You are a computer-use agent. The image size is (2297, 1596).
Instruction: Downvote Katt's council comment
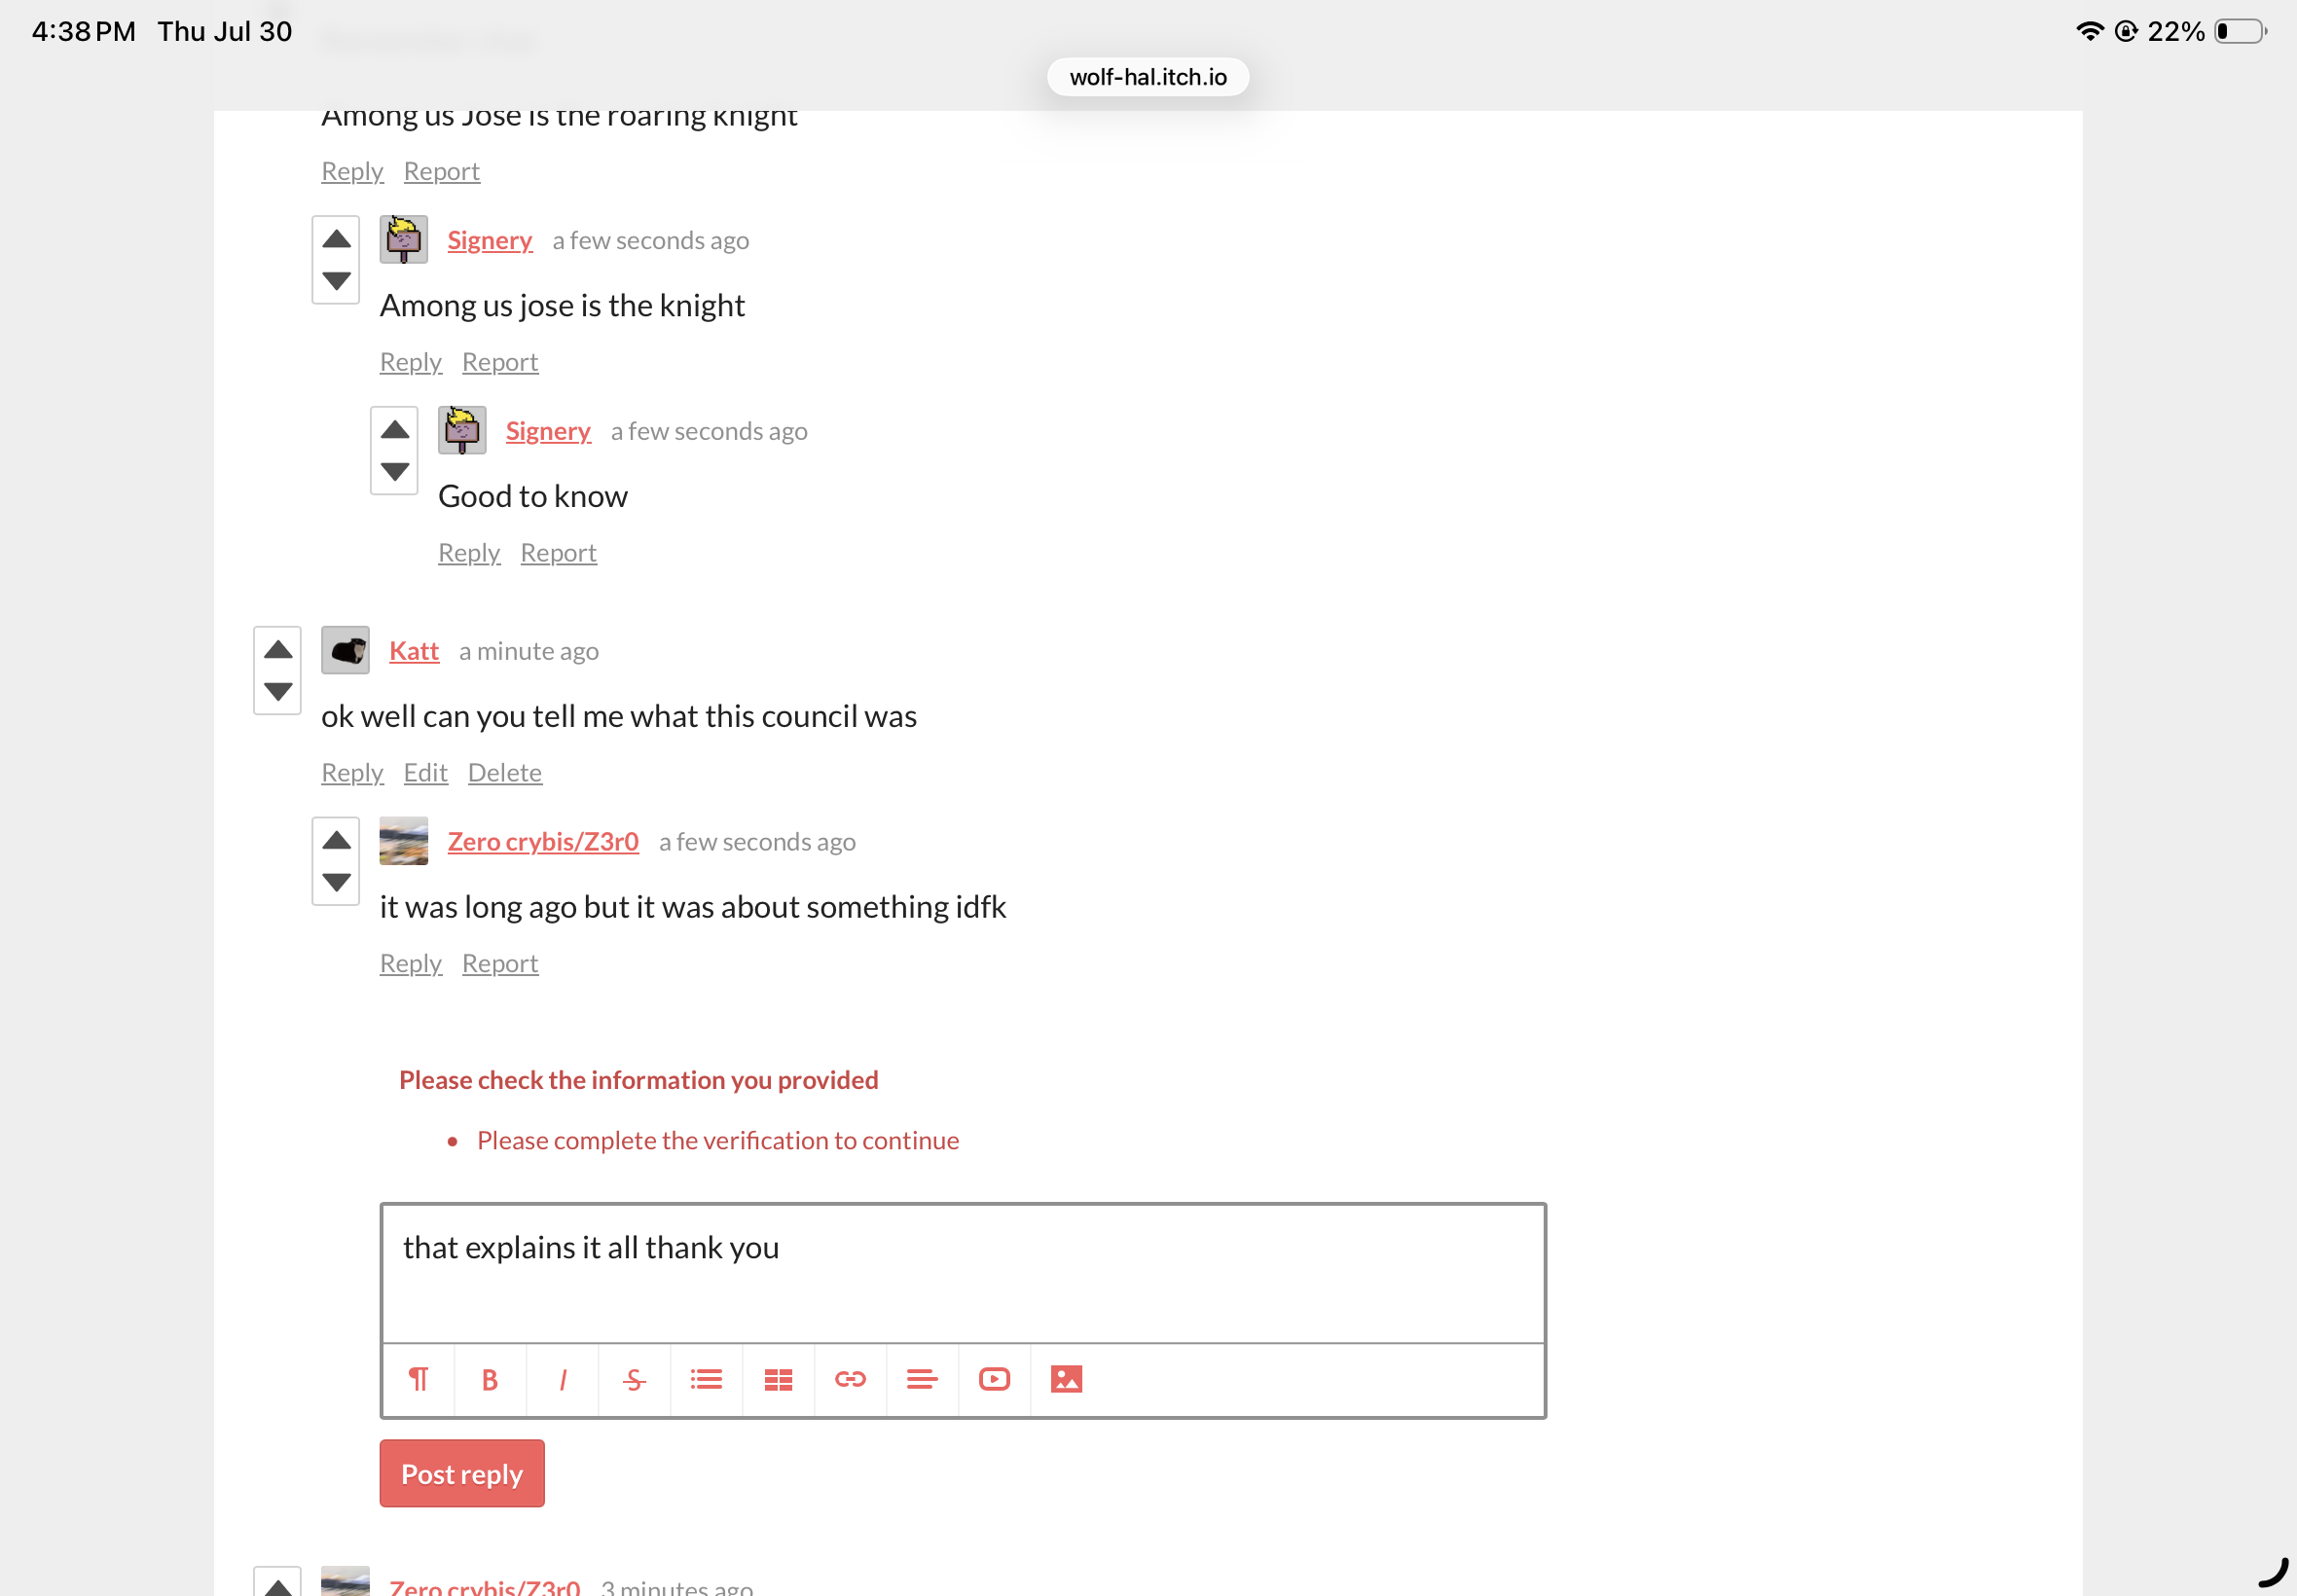tap(278, 691)
